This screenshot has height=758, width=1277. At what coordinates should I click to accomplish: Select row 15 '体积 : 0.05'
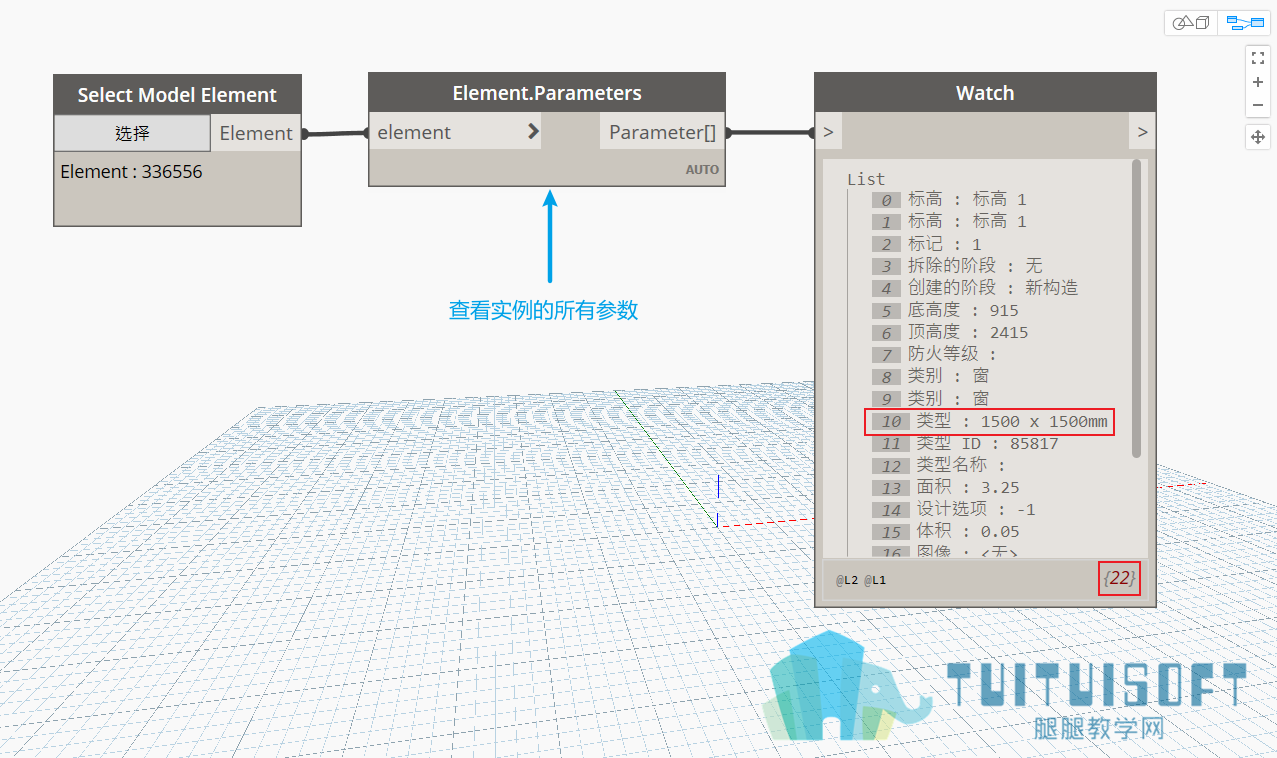pos(946,531)
